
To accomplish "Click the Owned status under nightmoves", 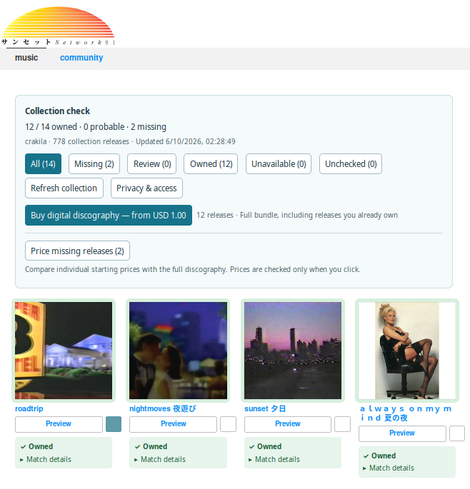I will (x=151, y=446).
